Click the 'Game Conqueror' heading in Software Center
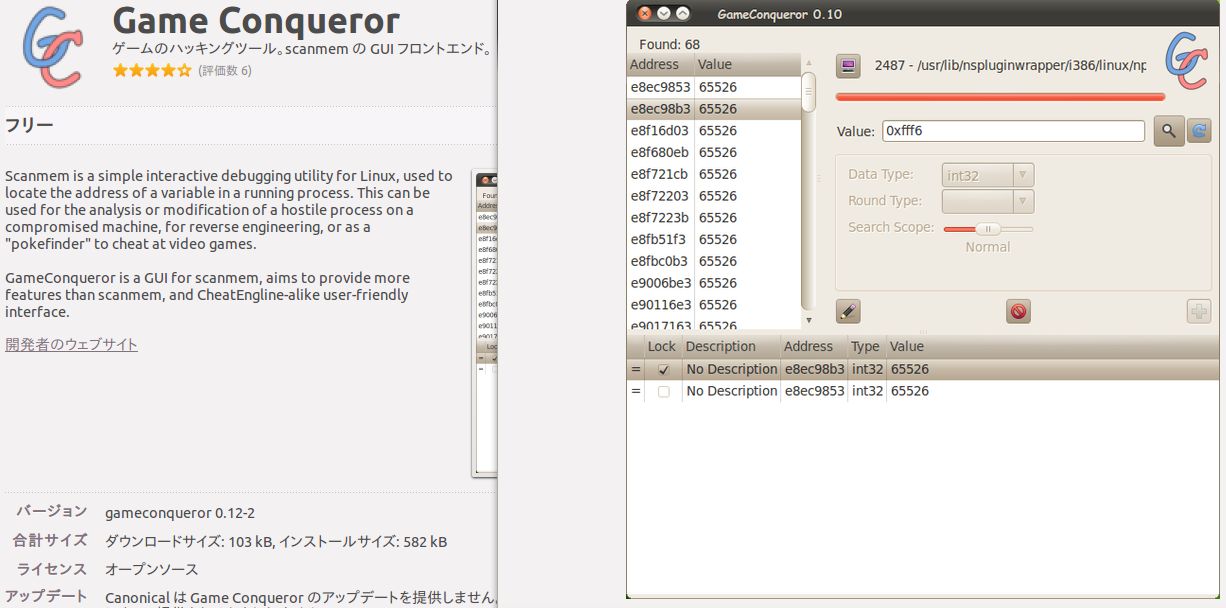This screenshot has height=608, width=1226. coord(256,20)
